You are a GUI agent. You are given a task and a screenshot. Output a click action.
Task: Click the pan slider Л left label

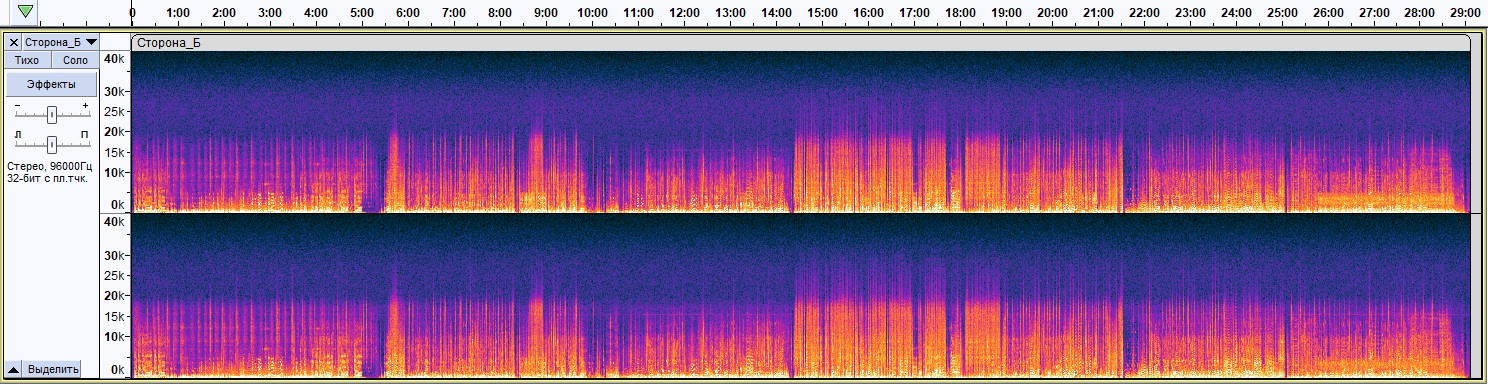17,134
